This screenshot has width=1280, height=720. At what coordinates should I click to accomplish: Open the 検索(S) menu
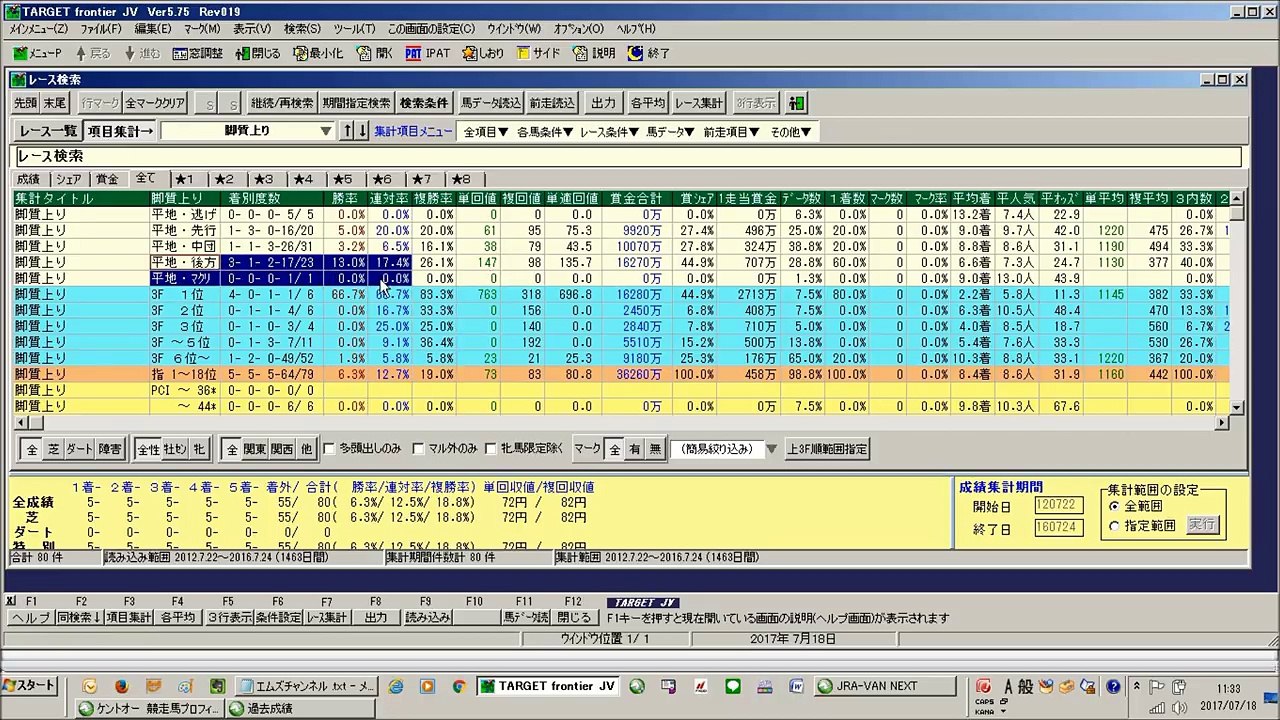pyautogui.click(x=302, y=29)
